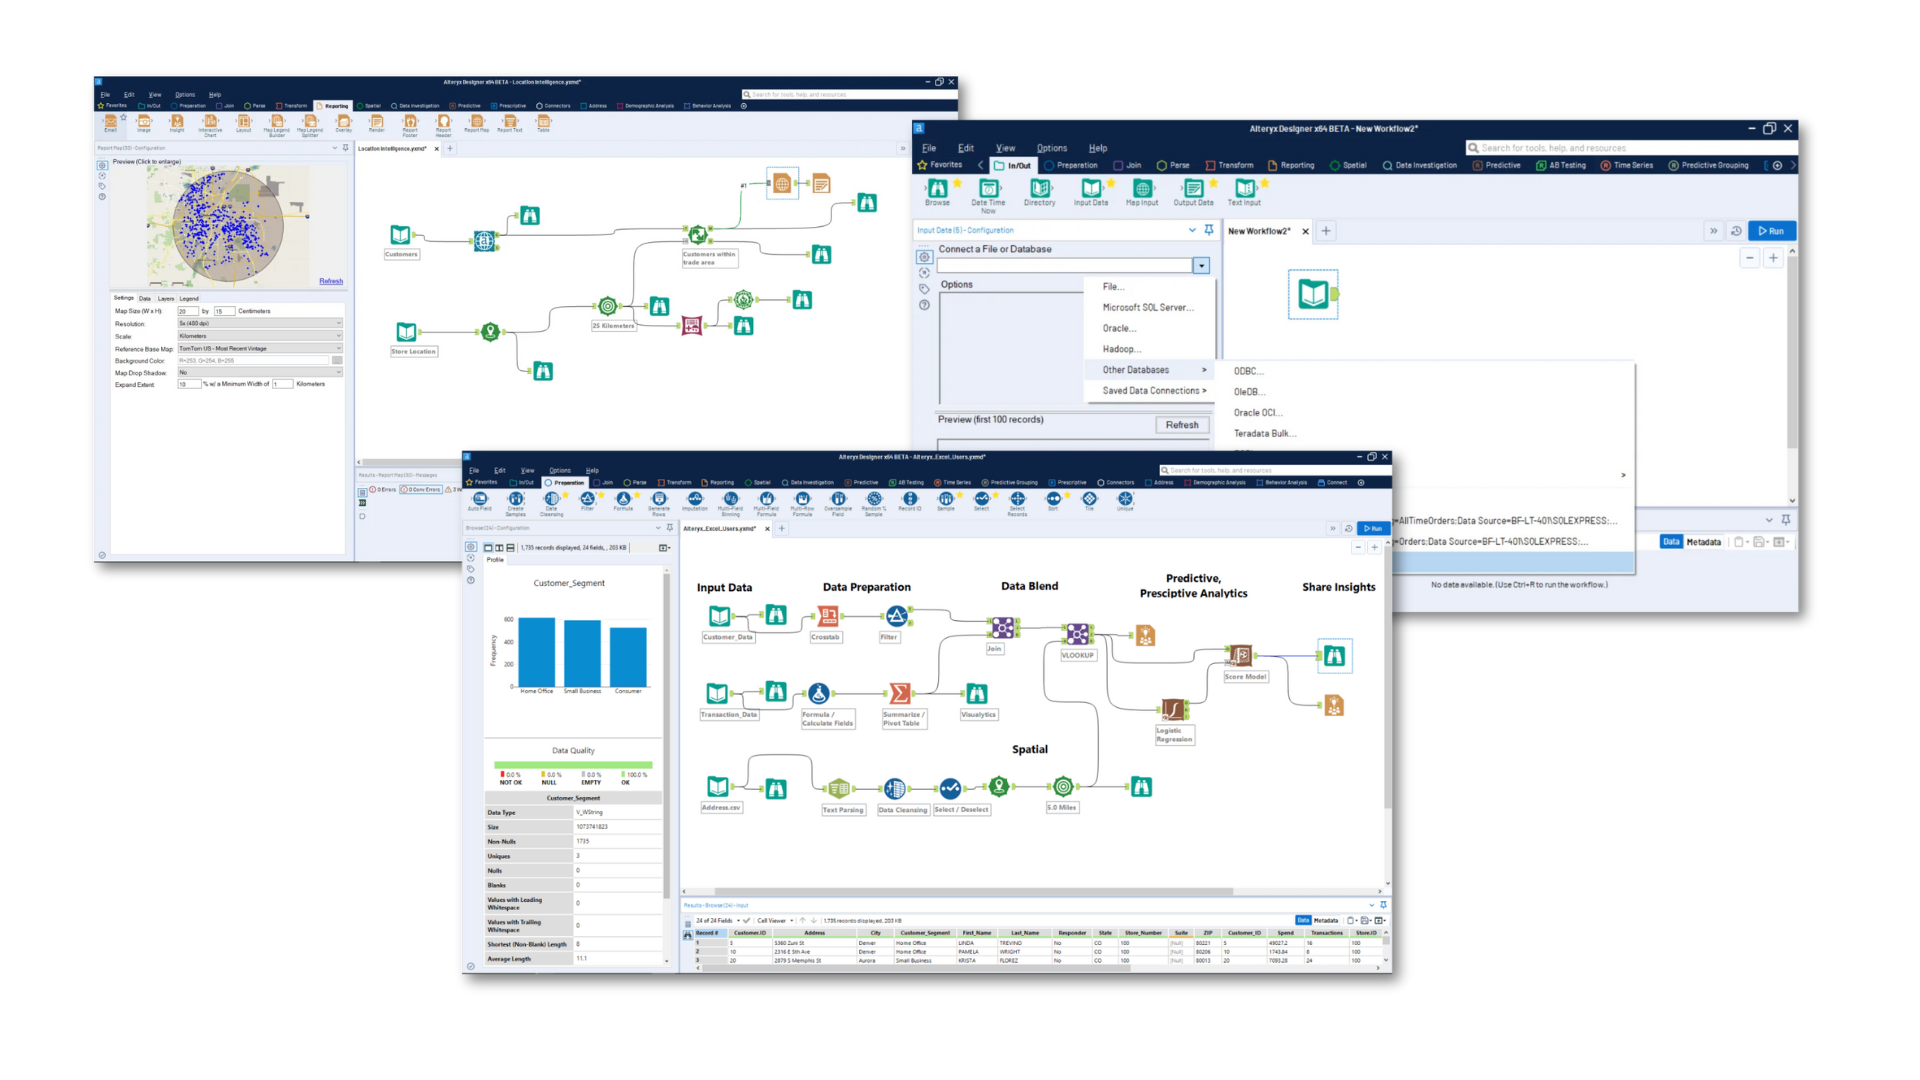
Task: Pick the Report Map tool in Reporting palette
Action: click(476, 121)
